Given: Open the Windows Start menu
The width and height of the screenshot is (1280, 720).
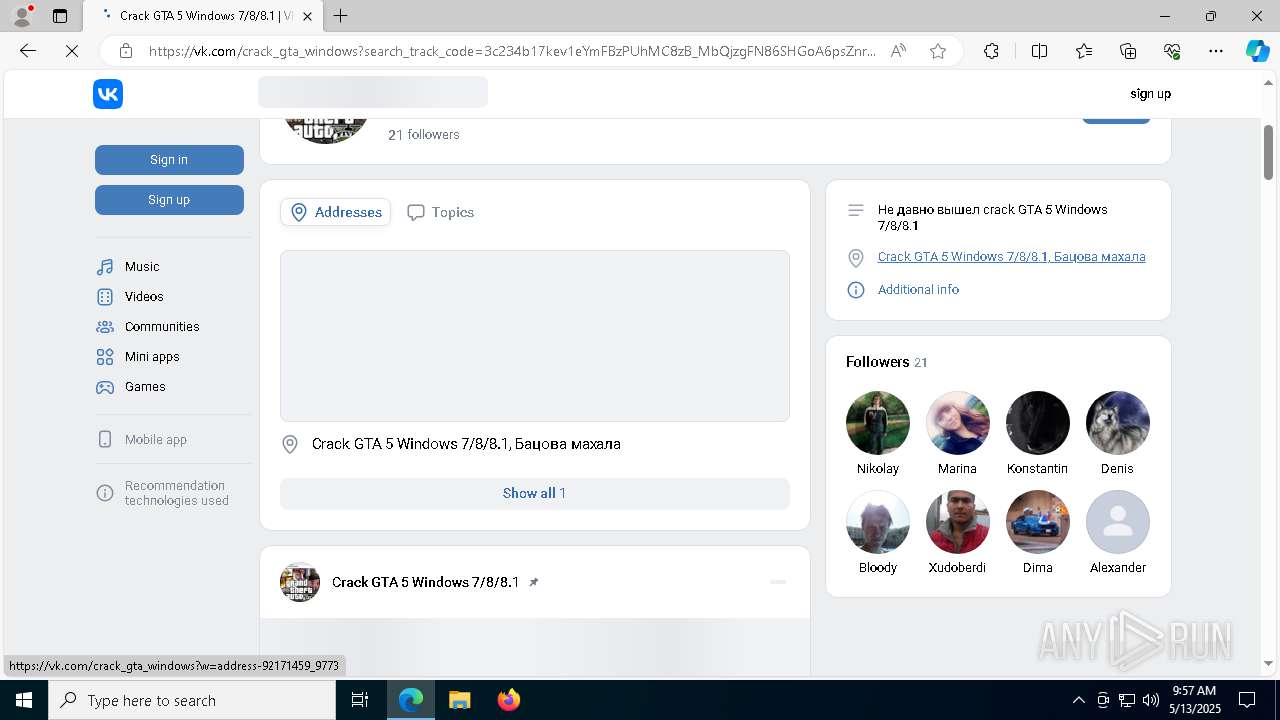Looking at the screenshot, I should pos(24,700).
